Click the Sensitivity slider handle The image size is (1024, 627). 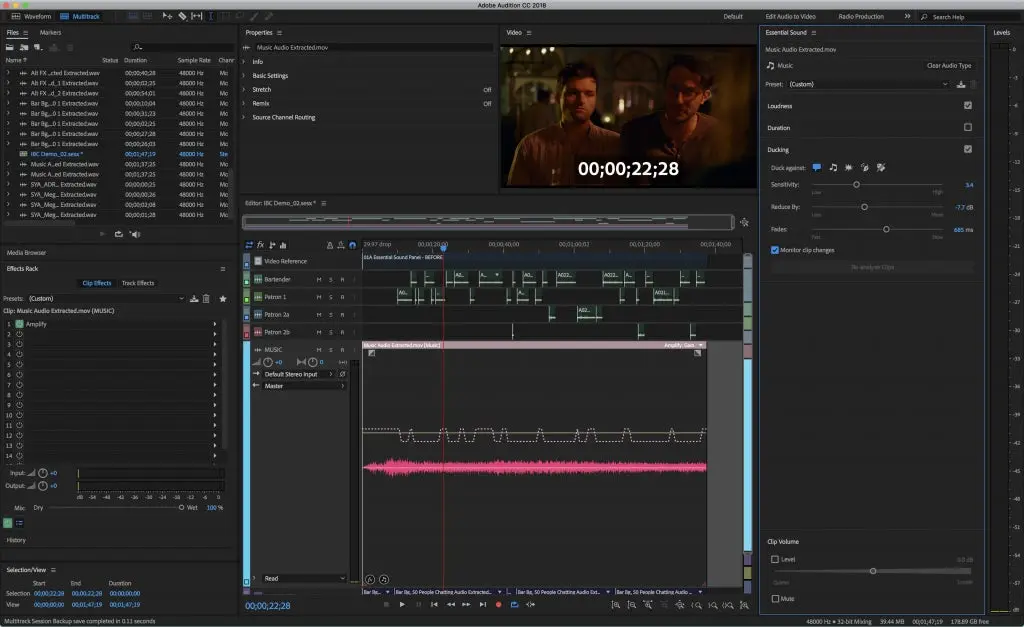[x=857, y=185]
